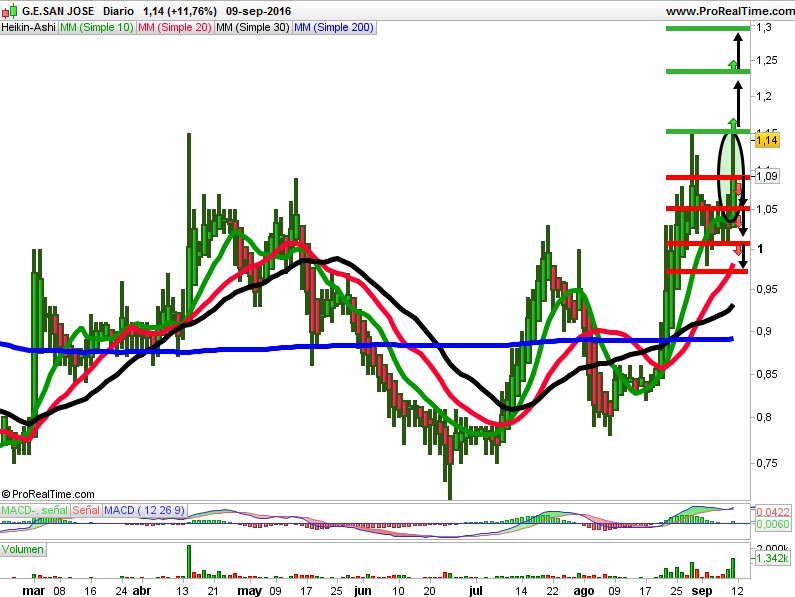Click the 0,0422 MACD value label
This screenshot has height=597, width=795.
tap(773, 511)
